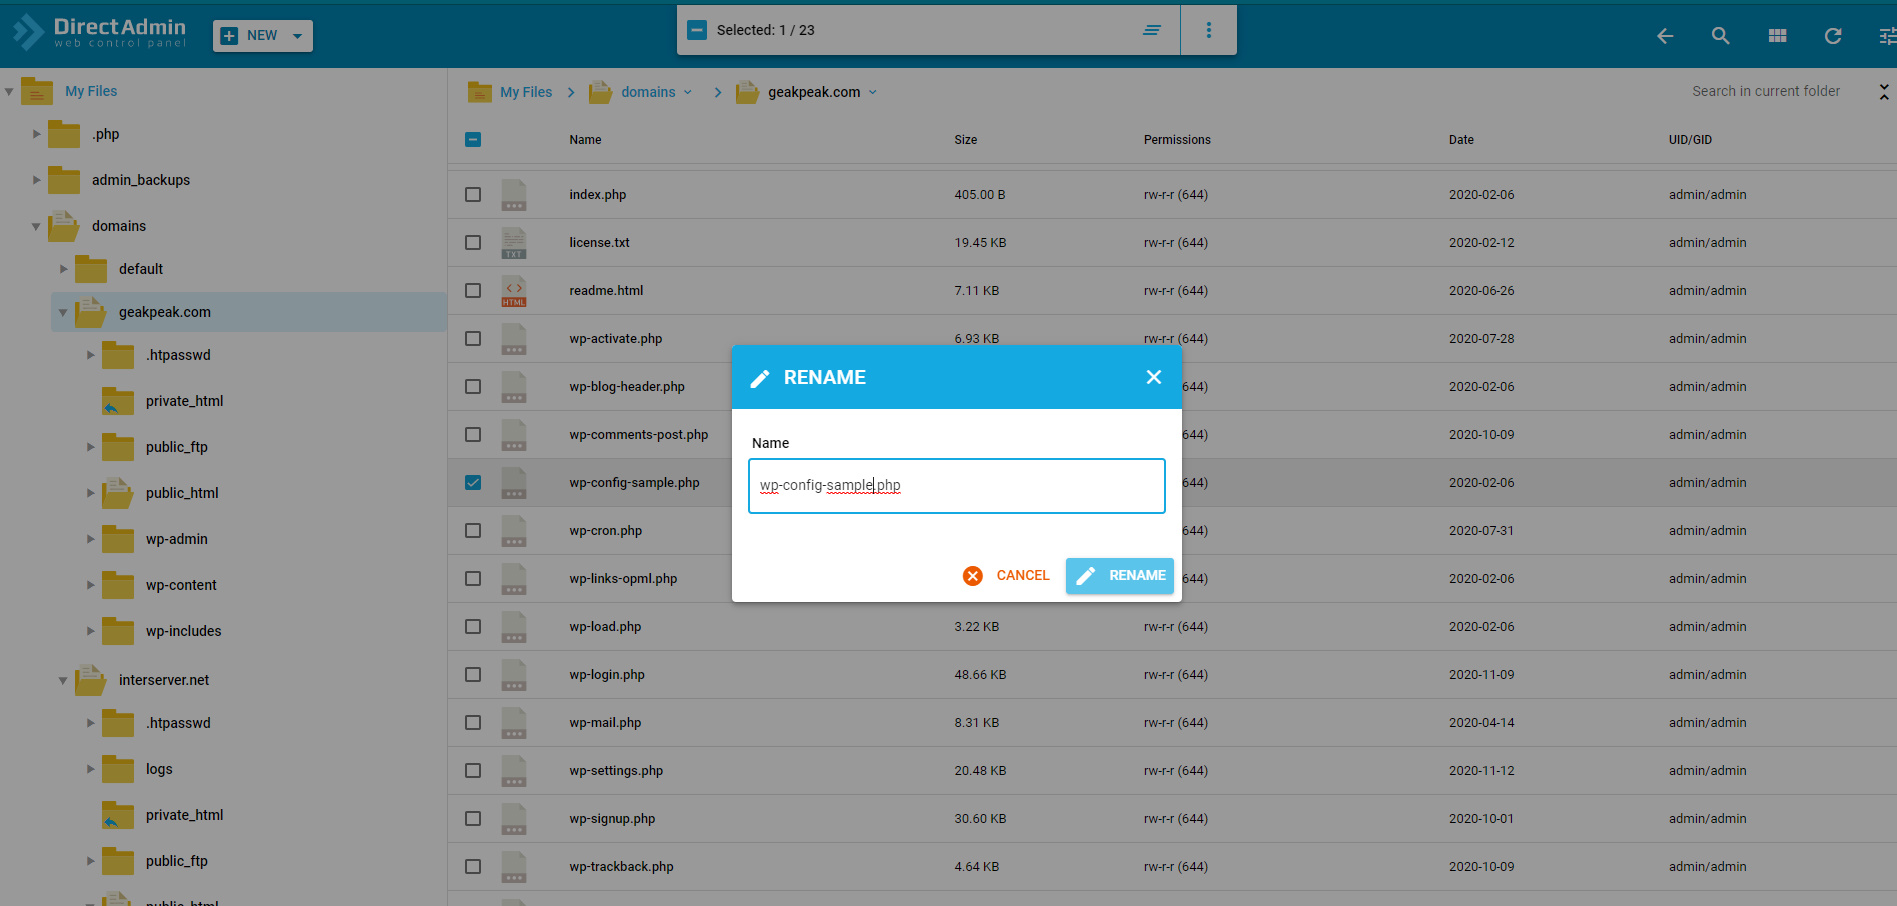Click the back arrow icon in header
Viewport: 1897px width, 906px height.
coord(1665,36)
